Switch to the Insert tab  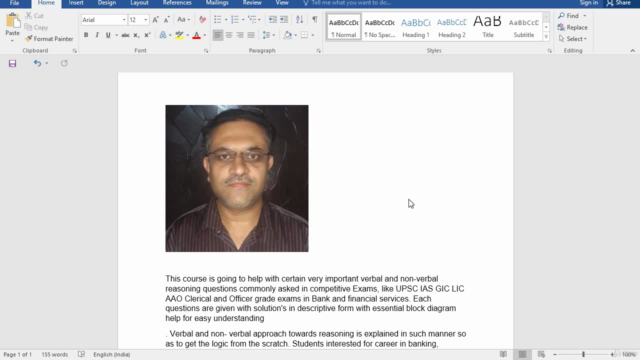pos(76,3)
